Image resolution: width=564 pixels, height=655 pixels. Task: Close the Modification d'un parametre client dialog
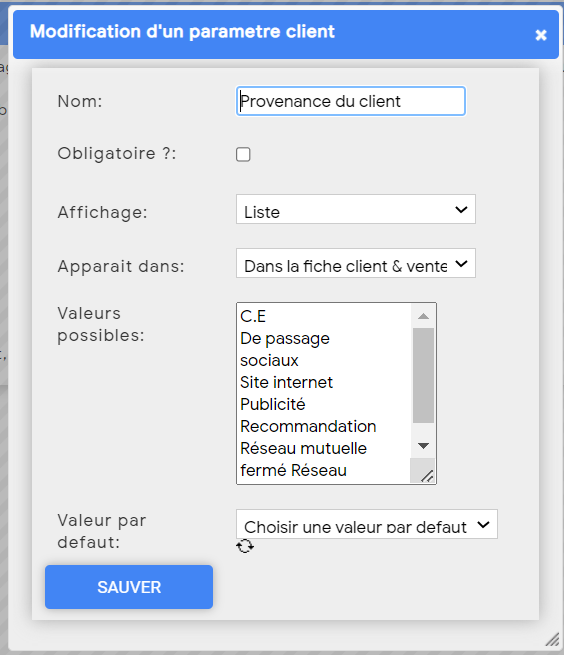click(541, 35)
